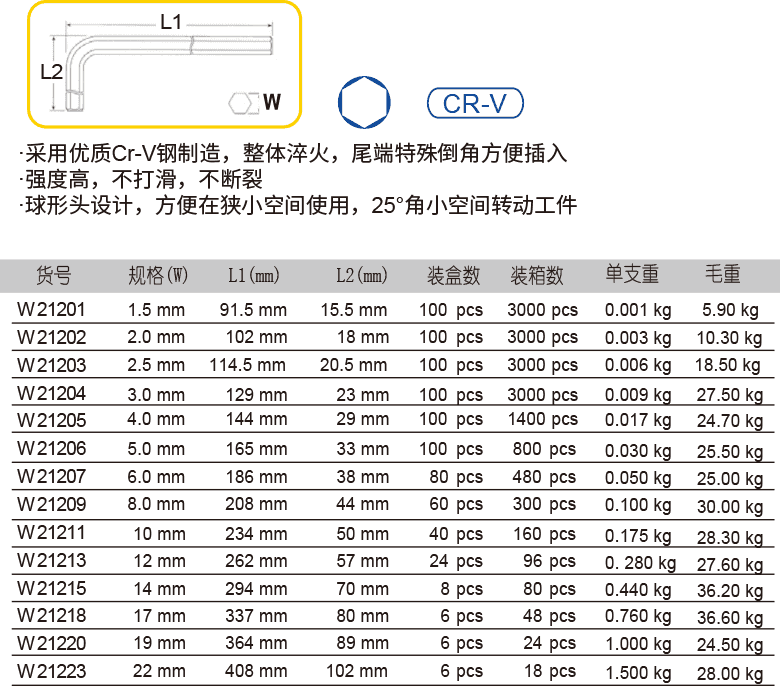Click the description line starting 球形头设计

pos(298,205)
